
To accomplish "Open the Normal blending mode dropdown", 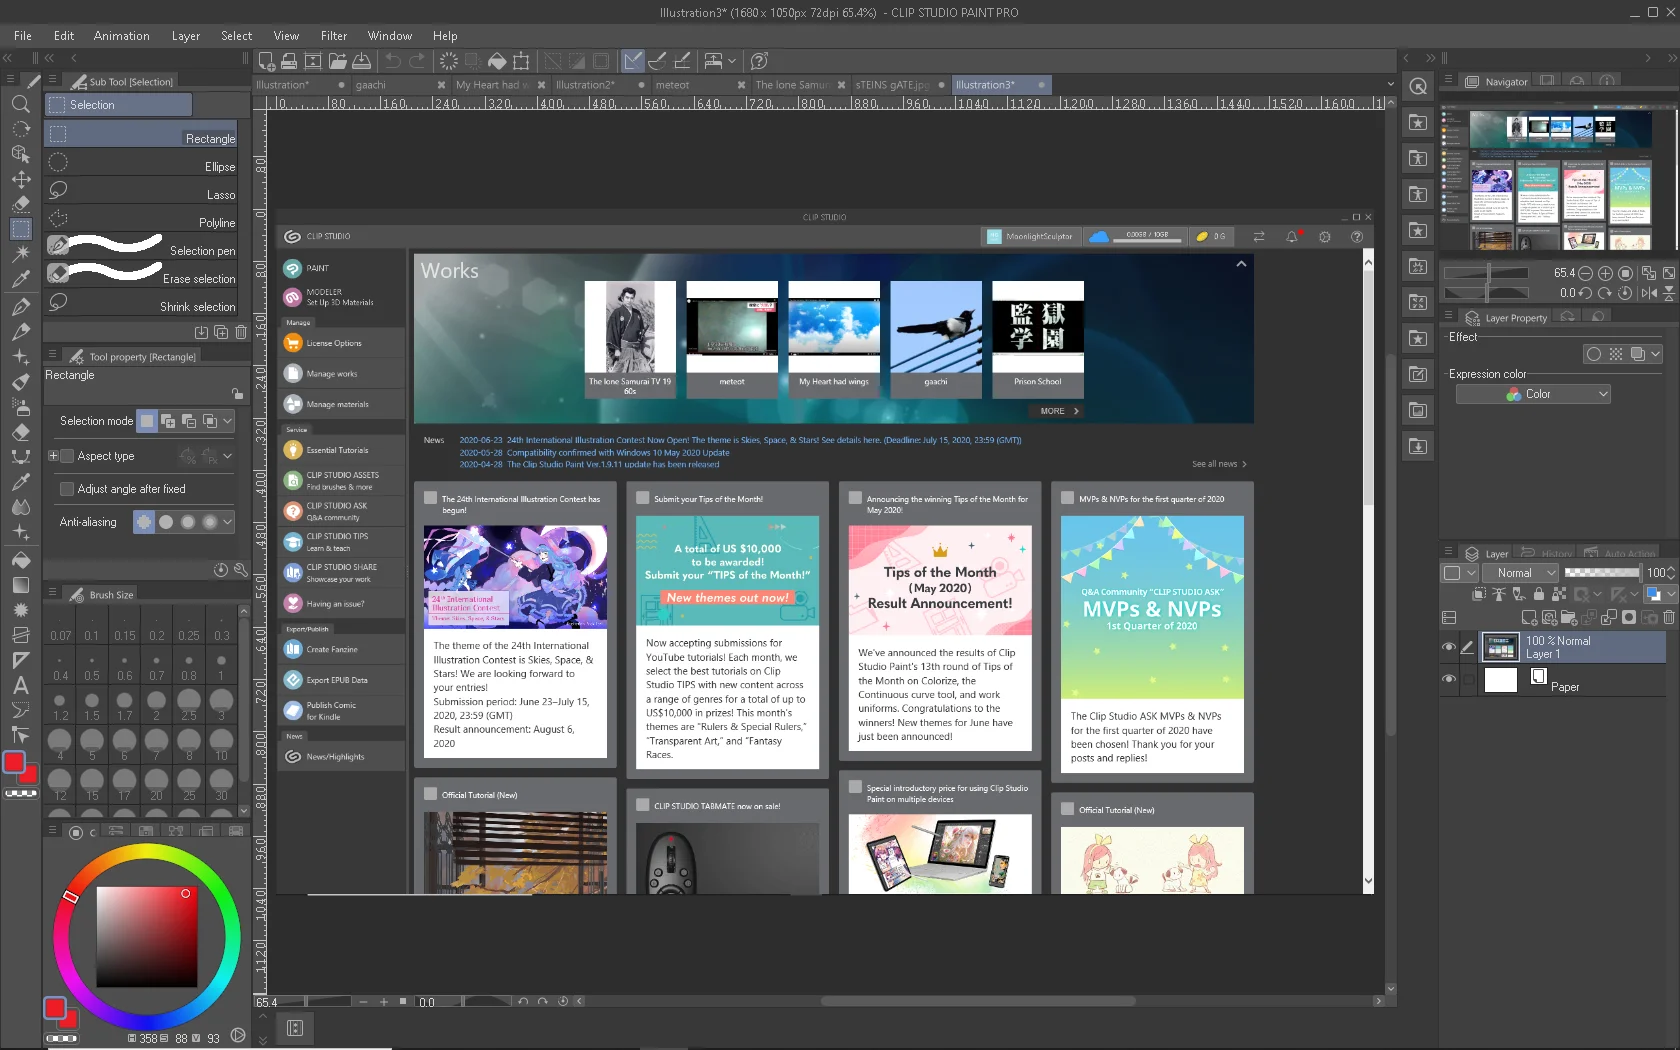I will (x=1521, y=573).
